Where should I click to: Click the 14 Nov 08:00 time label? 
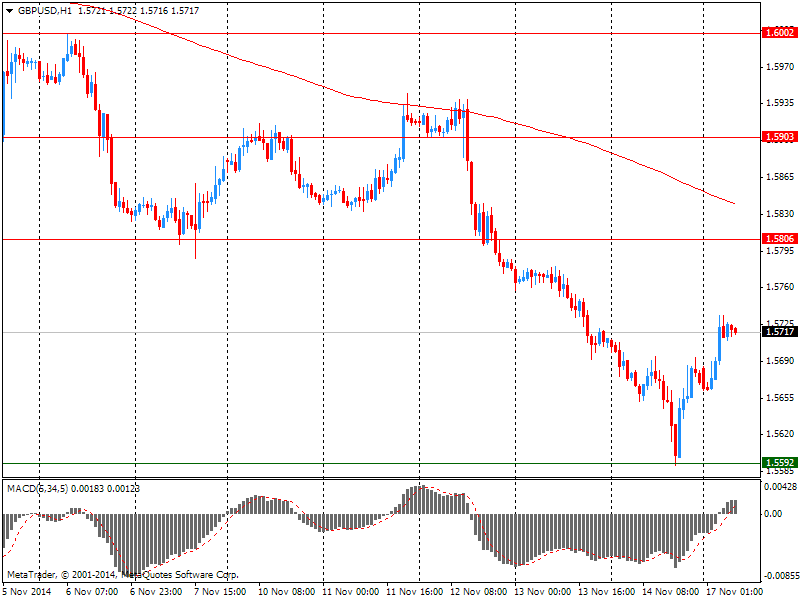point(671,592)
